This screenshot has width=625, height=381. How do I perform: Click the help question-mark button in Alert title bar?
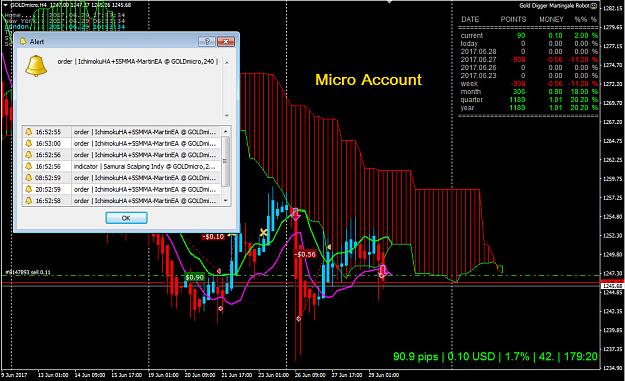click(x=207, y=41)
